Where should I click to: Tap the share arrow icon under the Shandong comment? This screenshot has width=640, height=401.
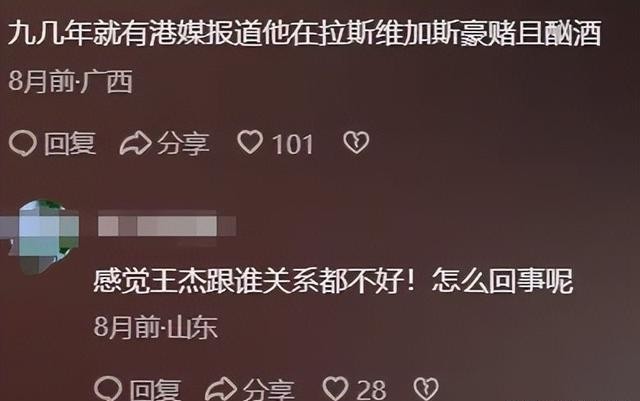221,389
